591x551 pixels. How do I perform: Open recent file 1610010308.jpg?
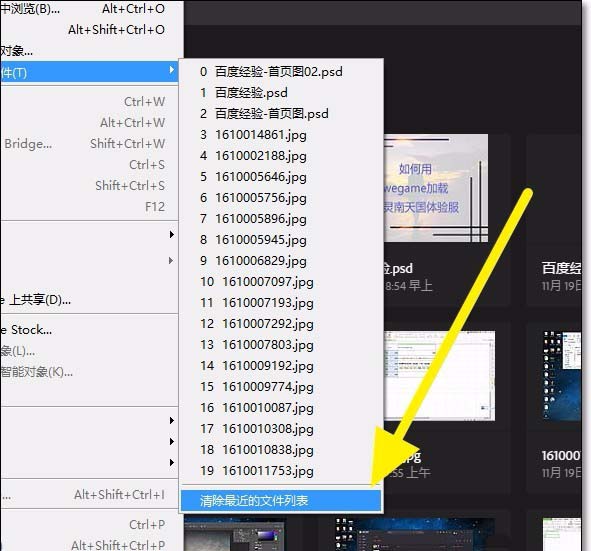[x=281, y=429]
